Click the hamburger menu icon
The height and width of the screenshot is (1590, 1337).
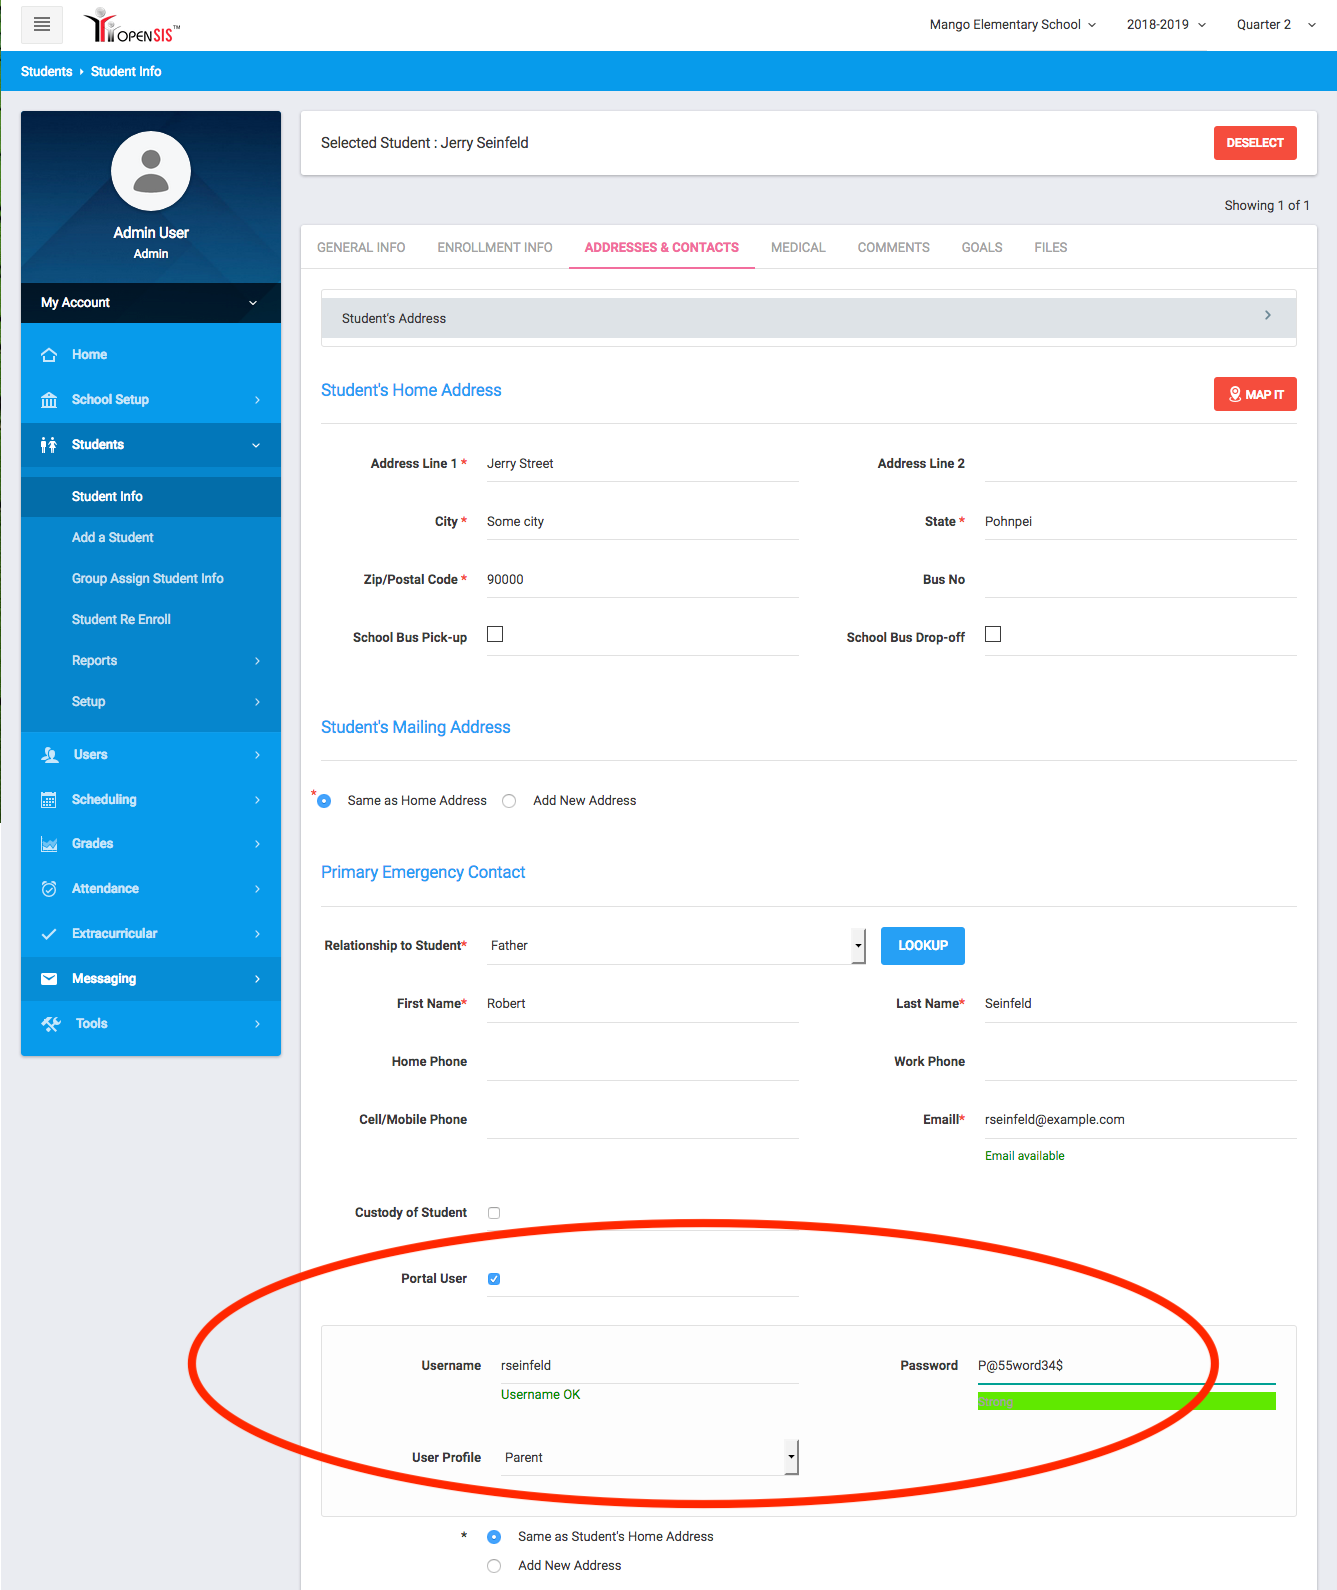point(42,24)
